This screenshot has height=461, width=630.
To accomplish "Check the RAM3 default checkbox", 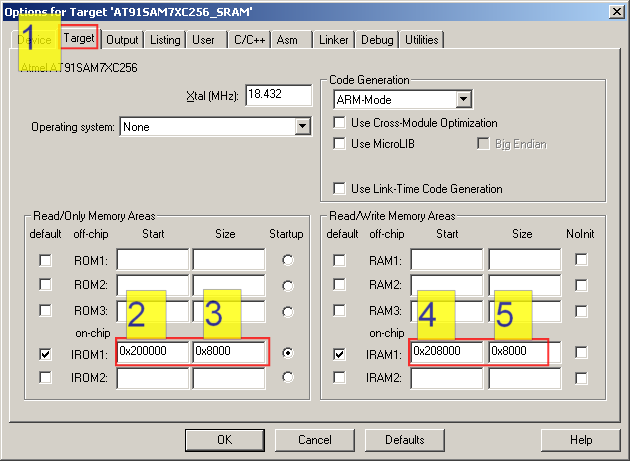I will click(x=340, y=310).
